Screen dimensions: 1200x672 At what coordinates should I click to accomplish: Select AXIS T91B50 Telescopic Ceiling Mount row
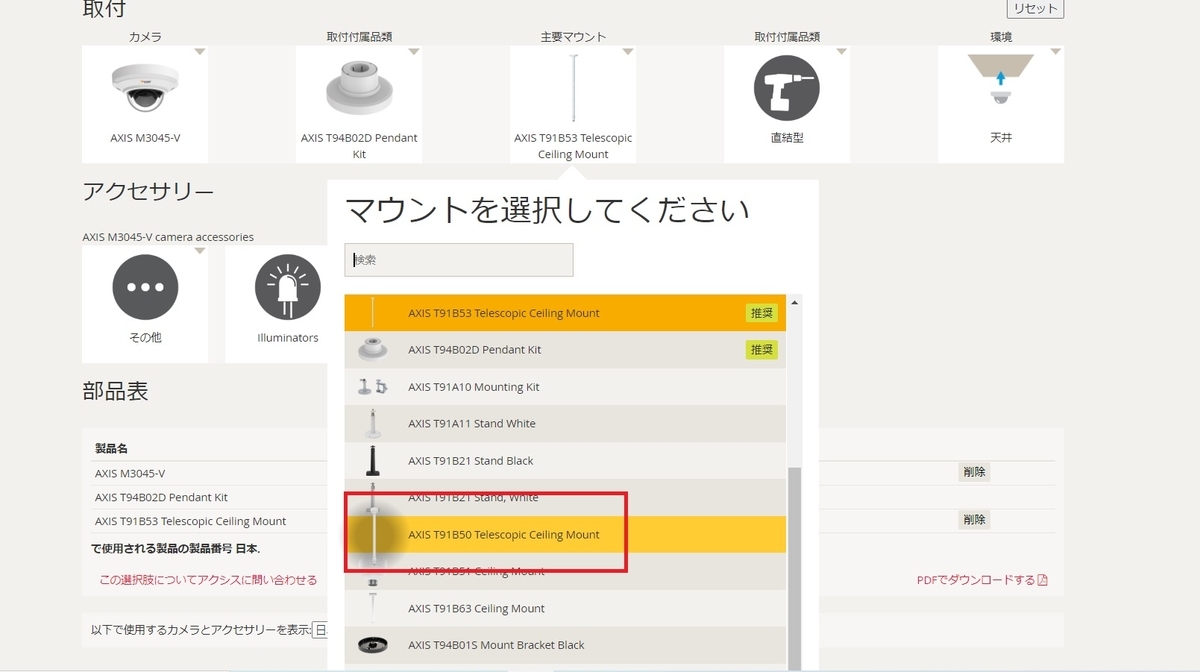click(565, 535)
